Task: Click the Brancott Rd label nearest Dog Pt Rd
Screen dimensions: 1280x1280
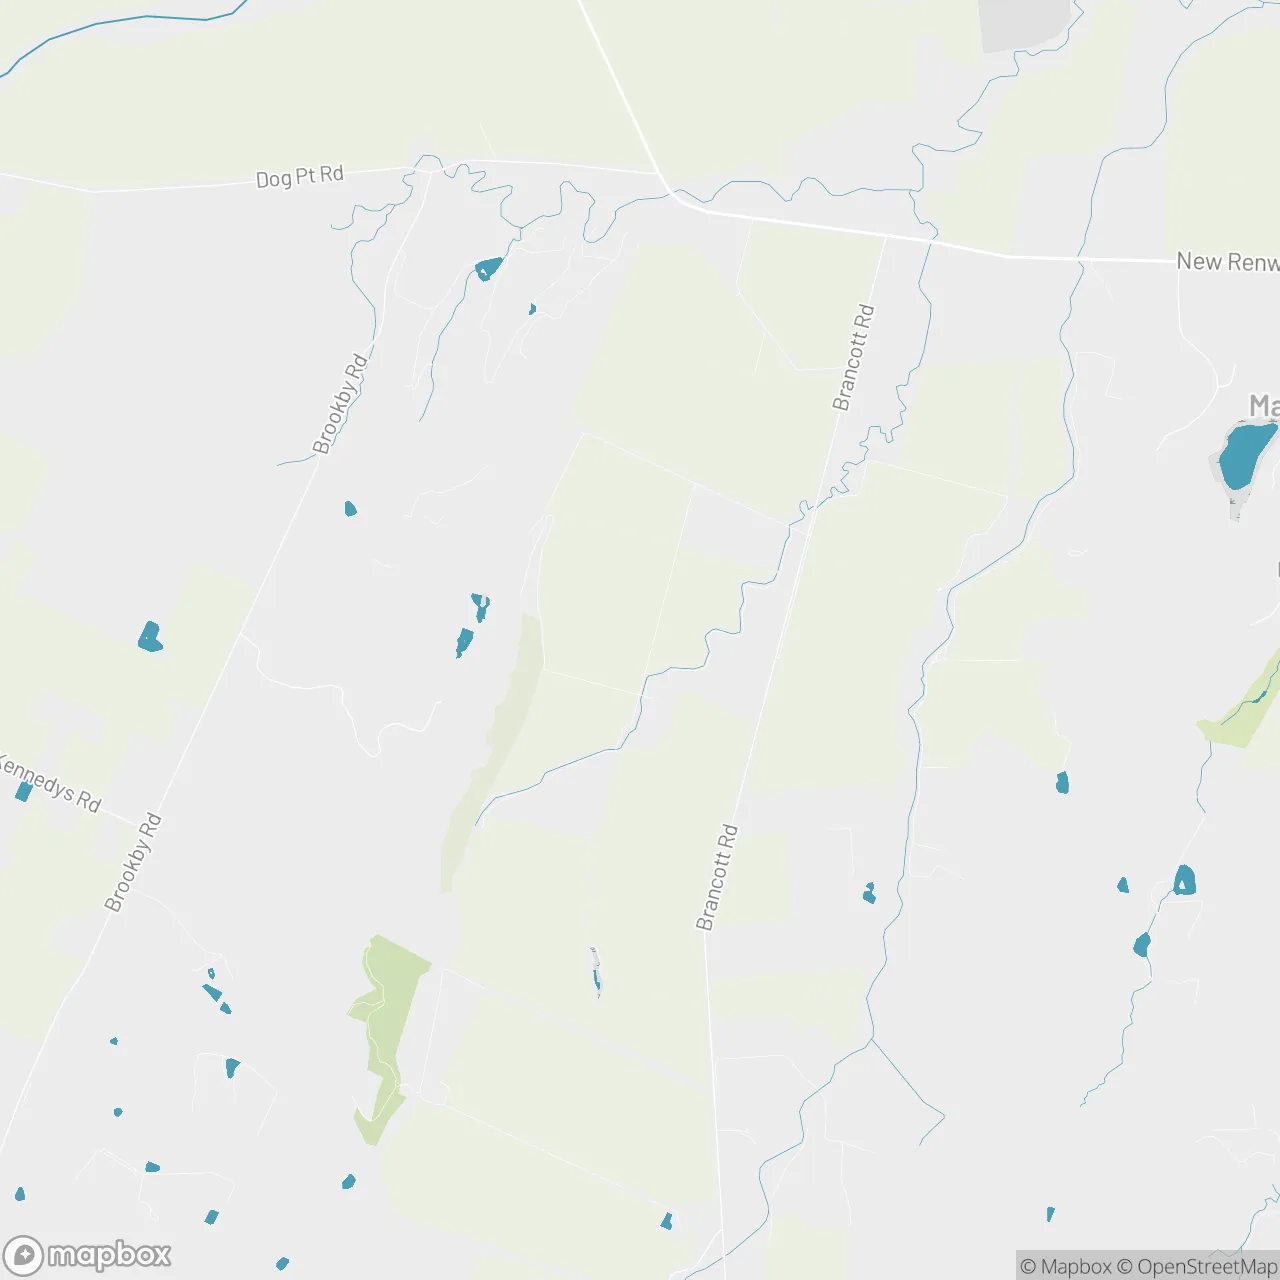Action: pyautogui.click(x=854, y=357)
